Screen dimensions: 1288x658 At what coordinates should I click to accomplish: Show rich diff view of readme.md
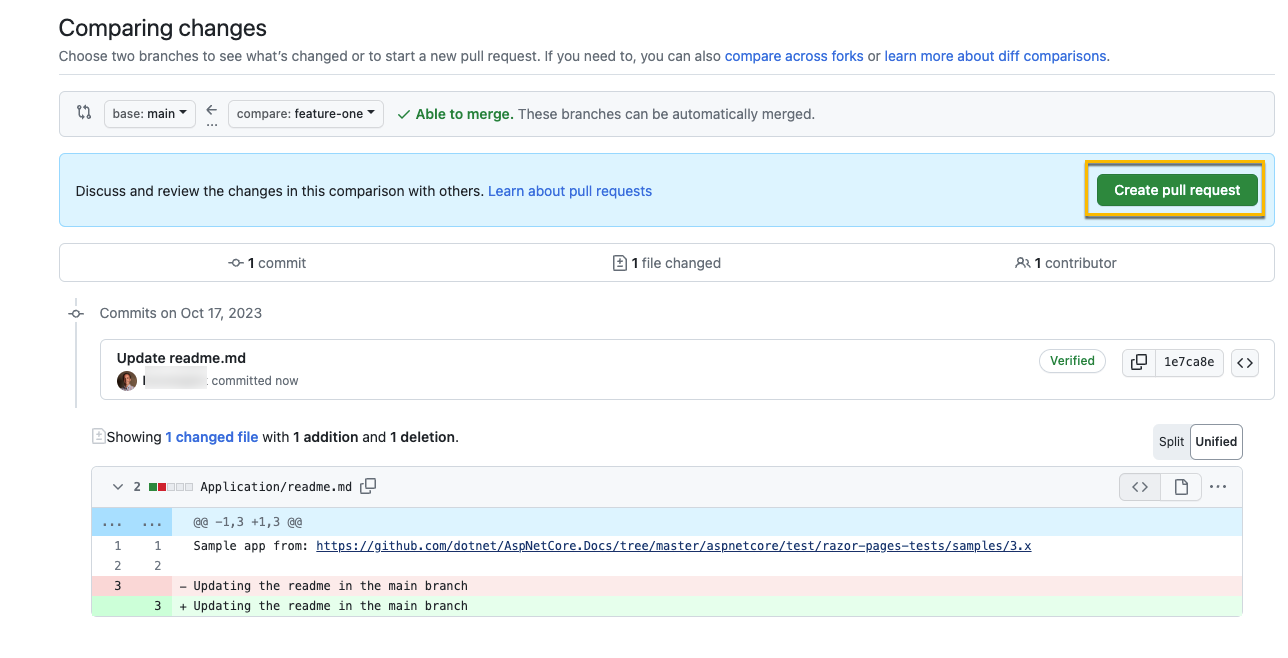click(1181, 487)
